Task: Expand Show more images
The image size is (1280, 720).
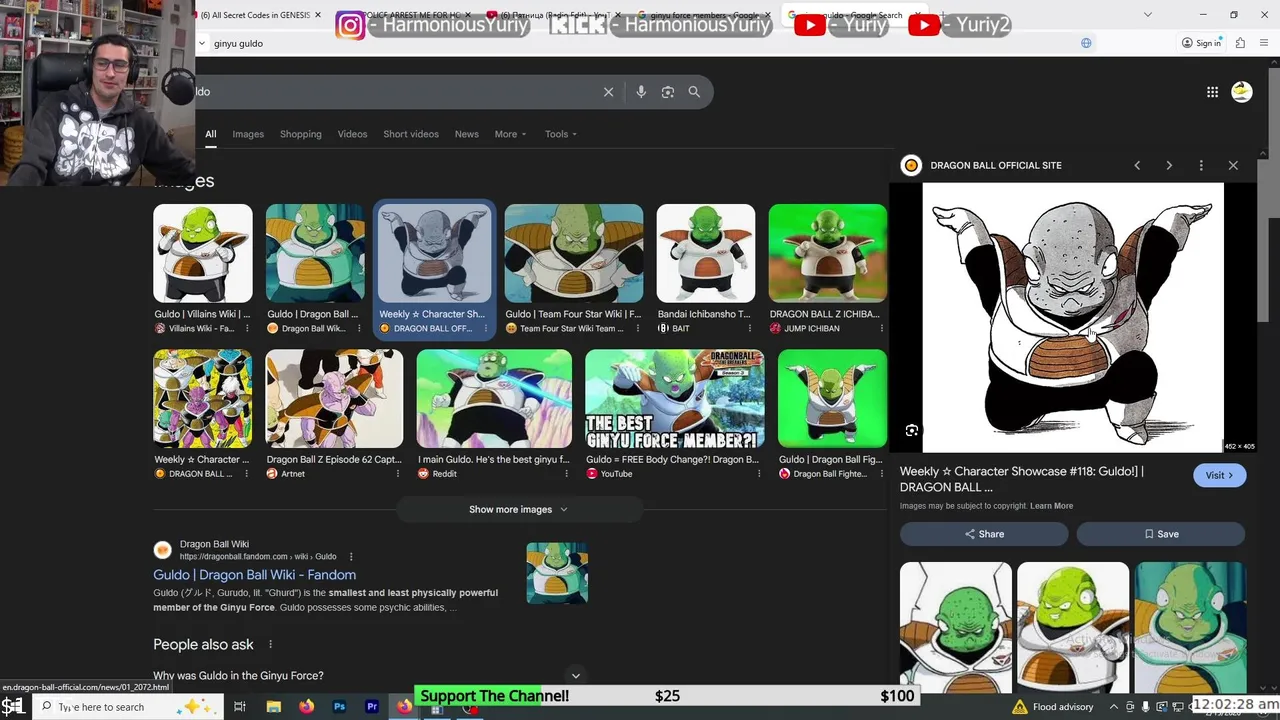Action: (518, 509)
